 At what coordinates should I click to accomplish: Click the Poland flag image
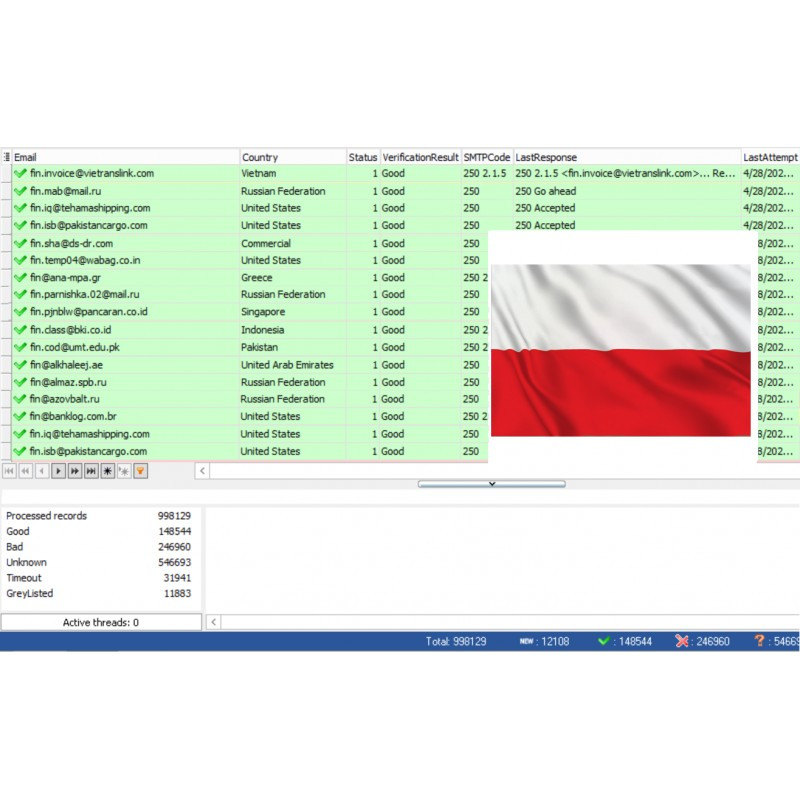(x=620, y=350)
